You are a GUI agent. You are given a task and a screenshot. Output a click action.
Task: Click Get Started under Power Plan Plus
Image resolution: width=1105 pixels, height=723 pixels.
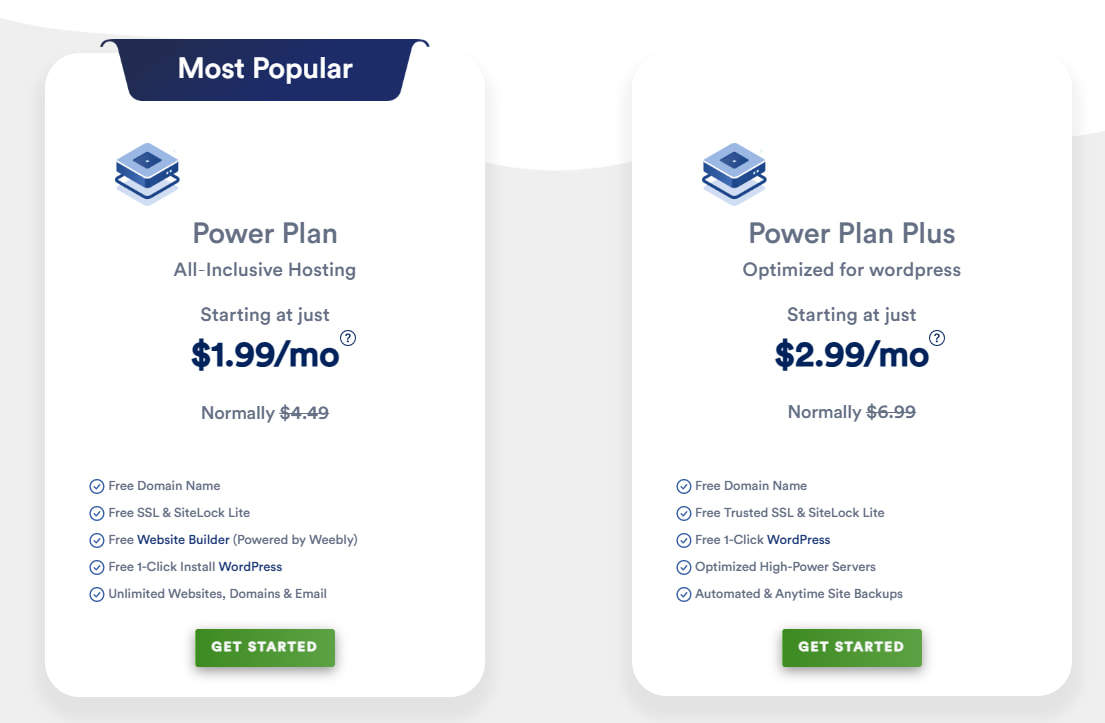coord(851,647)
